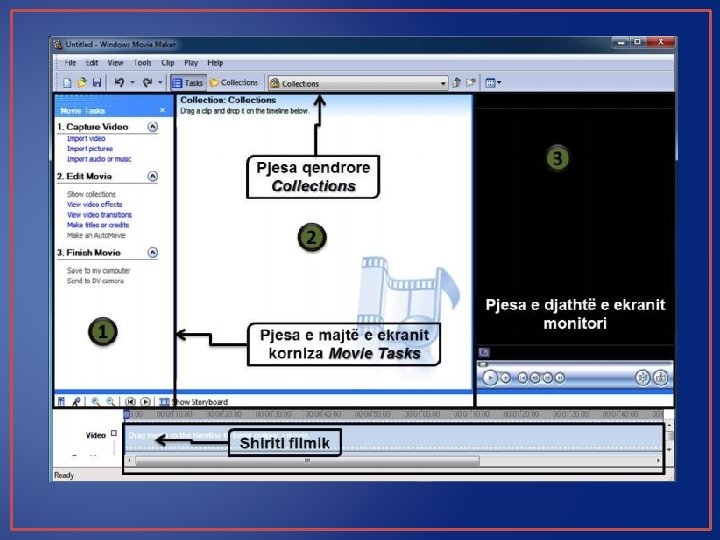
Task: Click the View video effects link
Action: pos(95,204)
